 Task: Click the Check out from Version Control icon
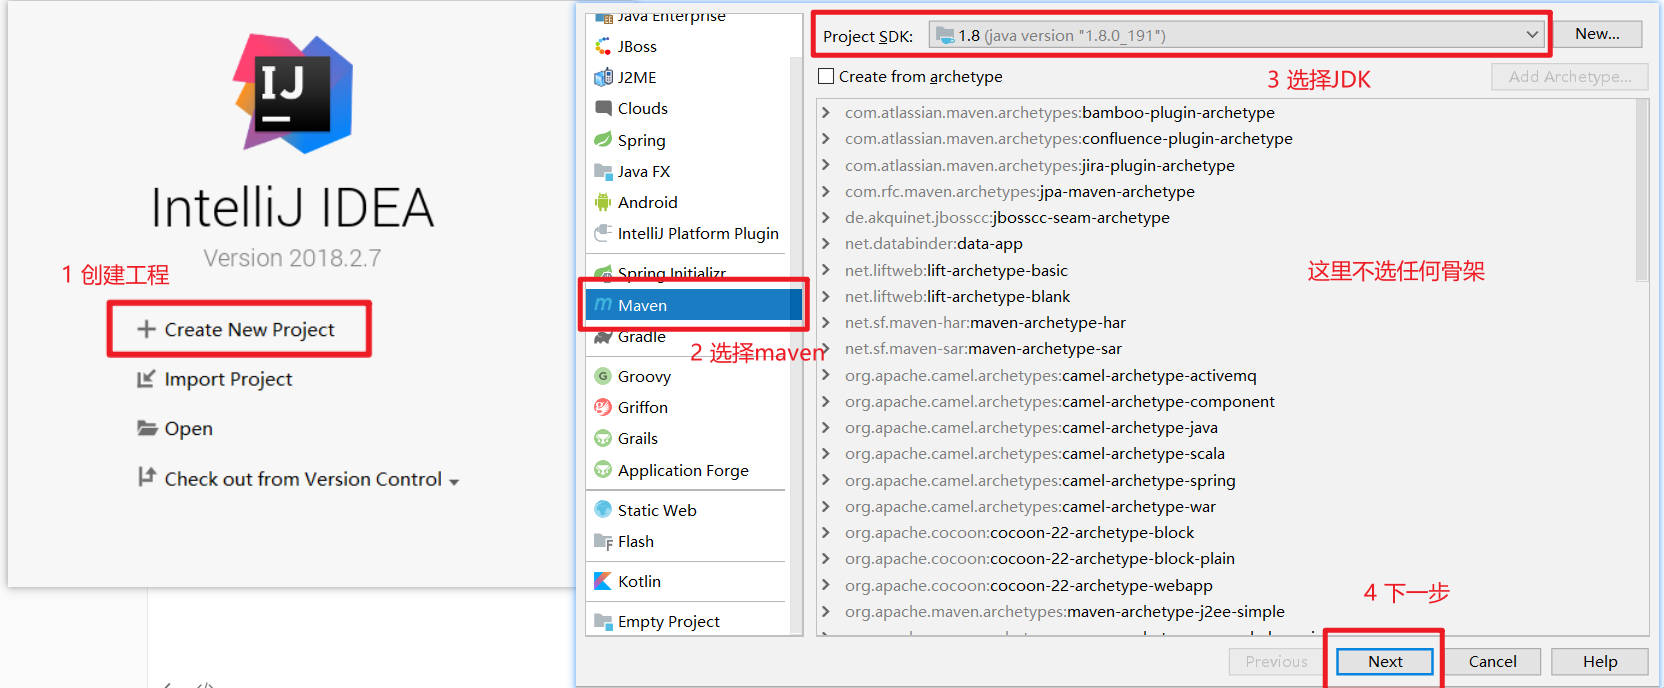tap(147, 477)
